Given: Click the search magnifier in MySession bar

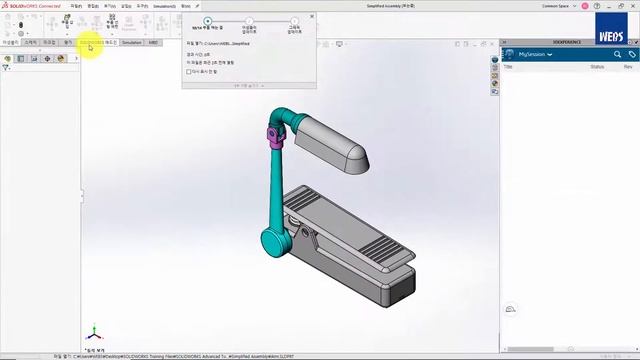Looking at the screenshot, I should pos(617,54).
